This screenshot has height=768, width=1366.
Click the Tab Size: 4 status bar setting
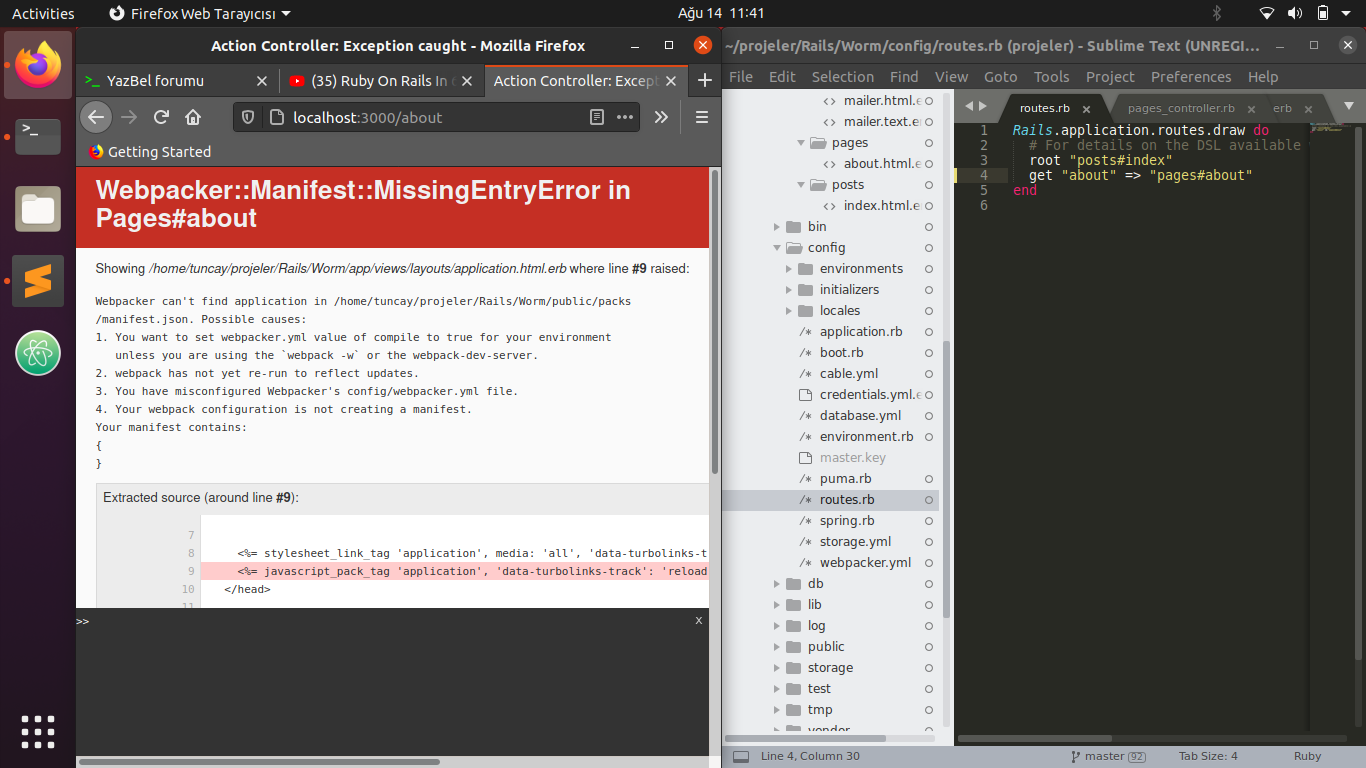[1207, 756]
